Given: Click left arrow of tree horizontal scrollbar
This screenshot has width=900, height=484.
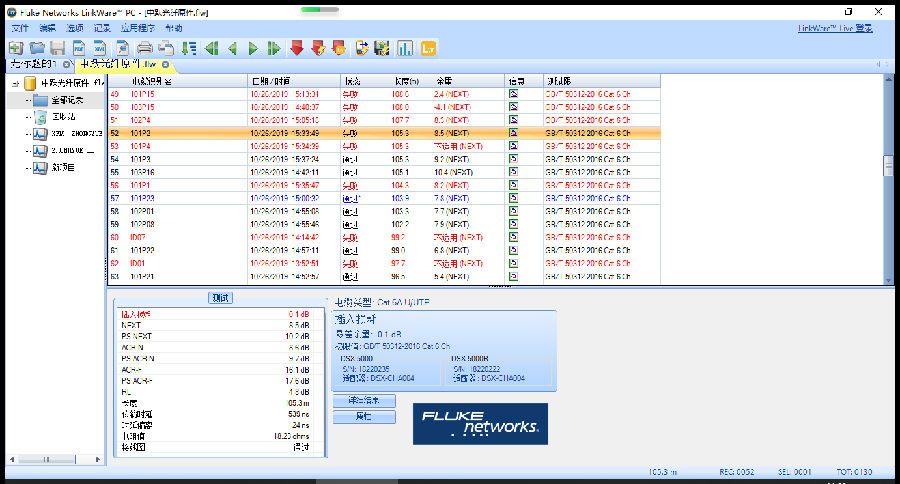Looking at the screenshot, I should (12, 459).
